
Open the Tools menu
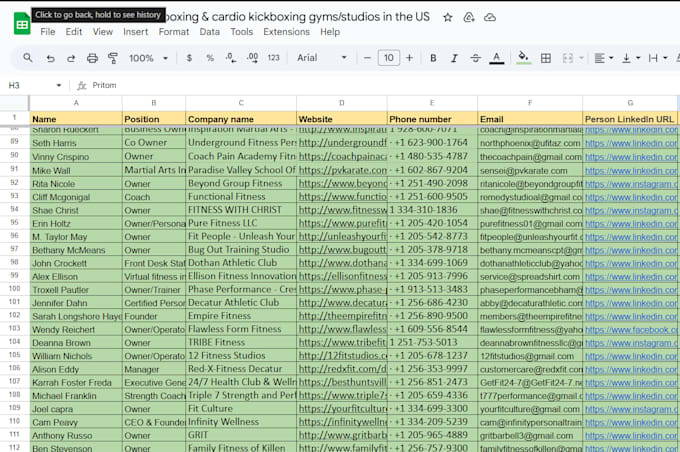point(242,32)
